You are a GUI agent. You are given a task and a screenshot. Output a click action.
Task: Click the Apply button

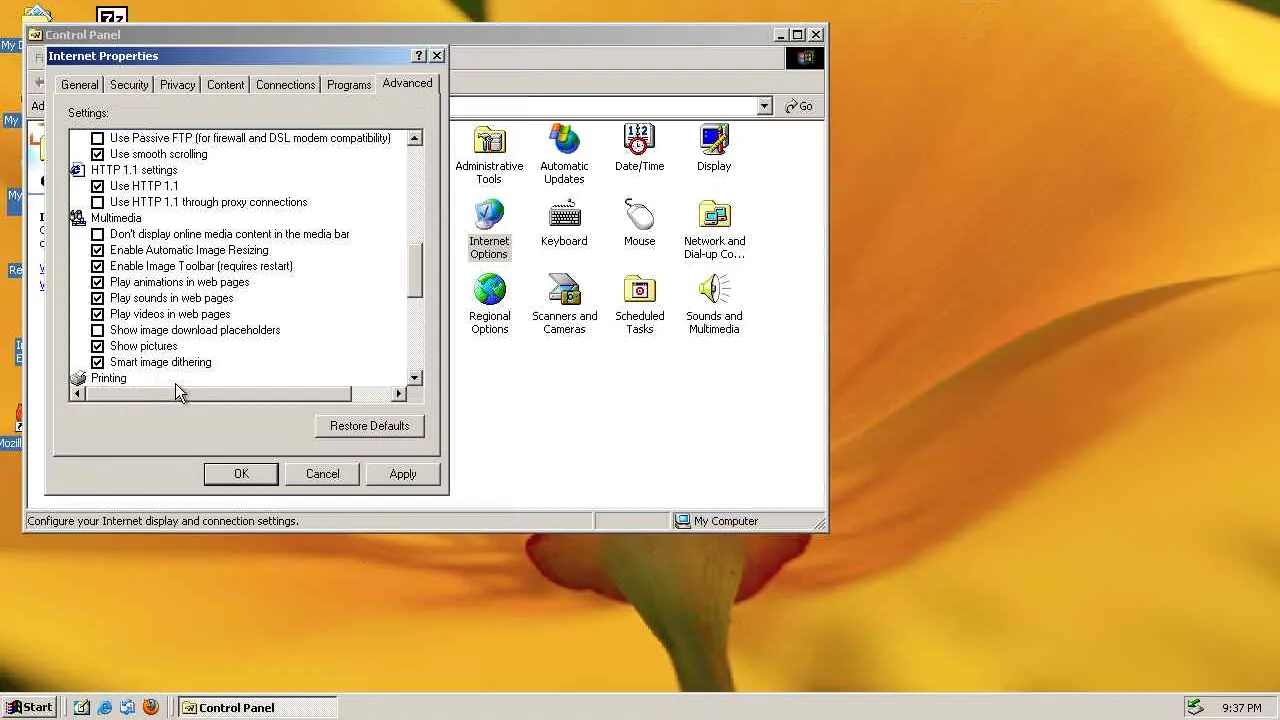[x=403, y=474]
